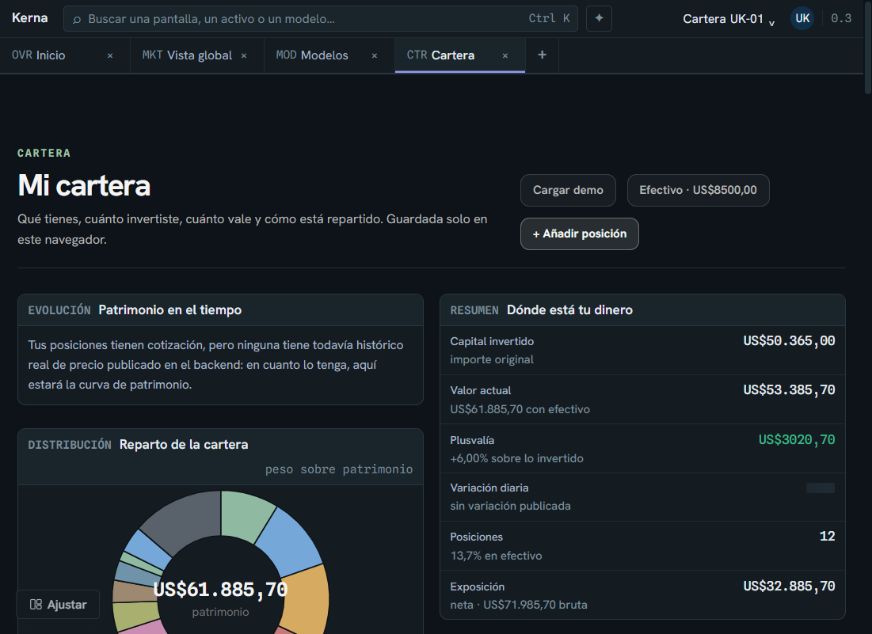Click the Exposición value US$32.885,70
This screenshot has height=634, width=872.
click(x=789, y=586)
